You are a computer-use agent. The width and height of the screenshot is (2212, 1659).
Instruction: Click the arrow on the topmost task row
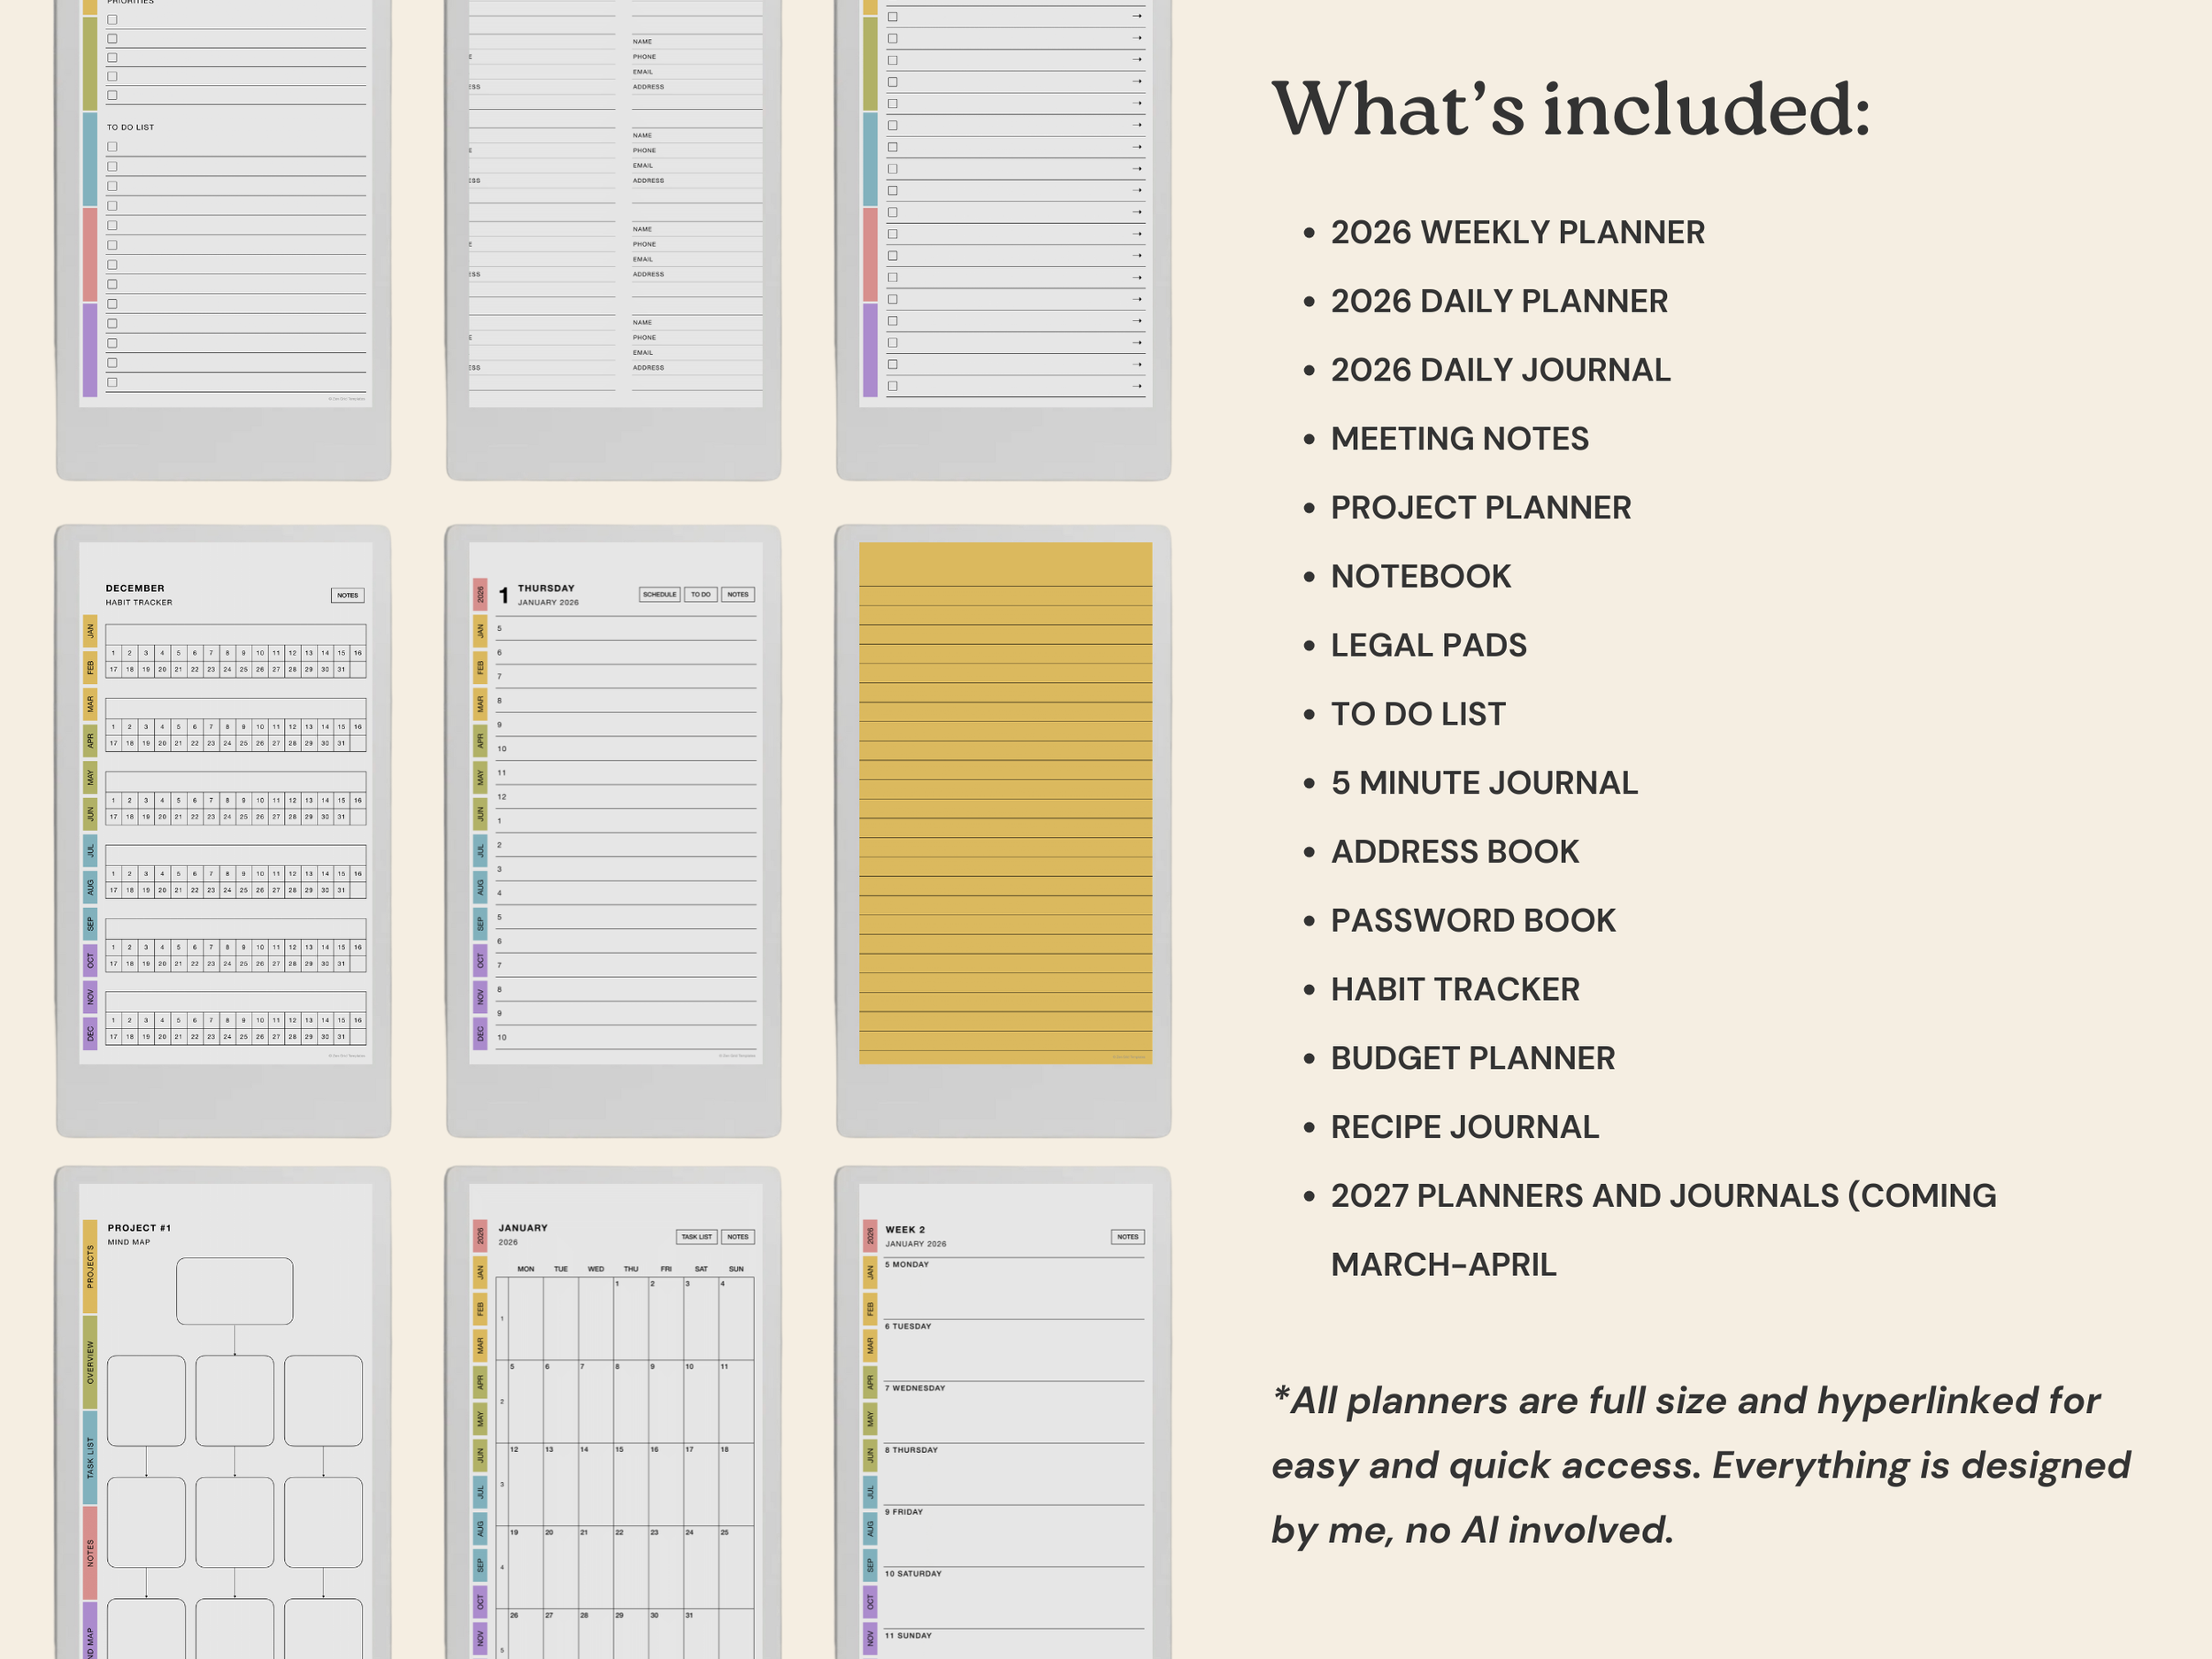pyautogui.click(x=1136, y=16)
